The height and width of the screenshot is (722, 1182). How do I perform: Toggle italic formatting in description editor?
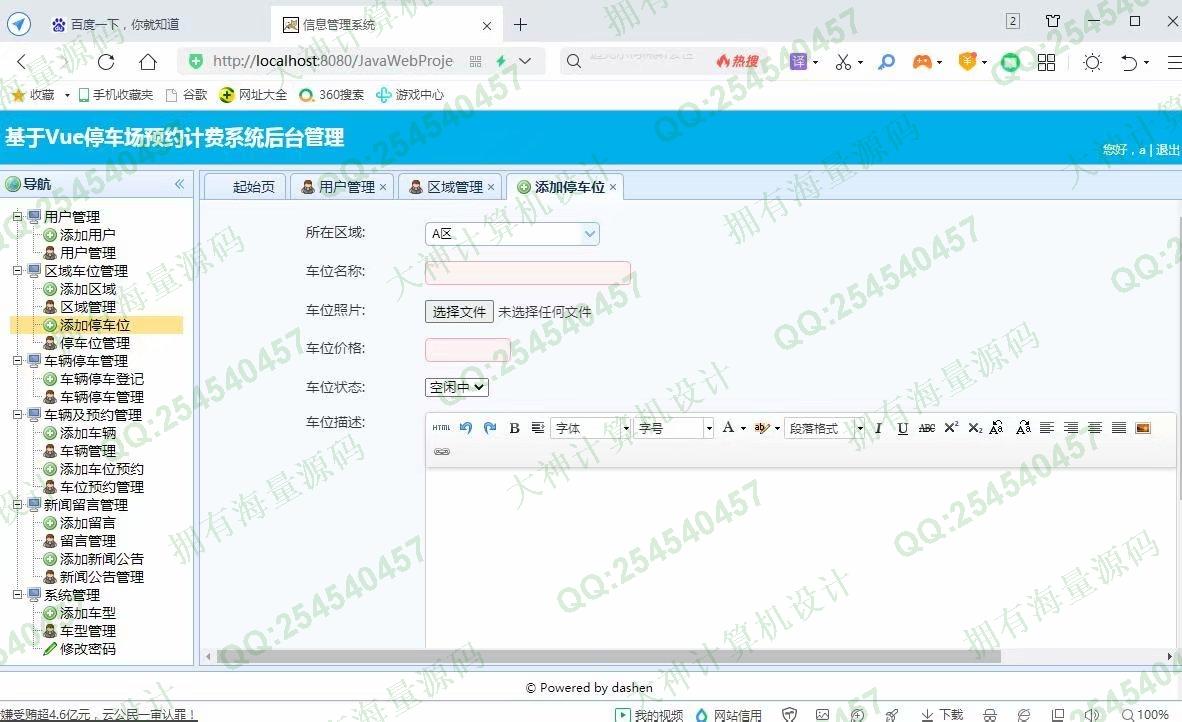click(x=878, y=428)
